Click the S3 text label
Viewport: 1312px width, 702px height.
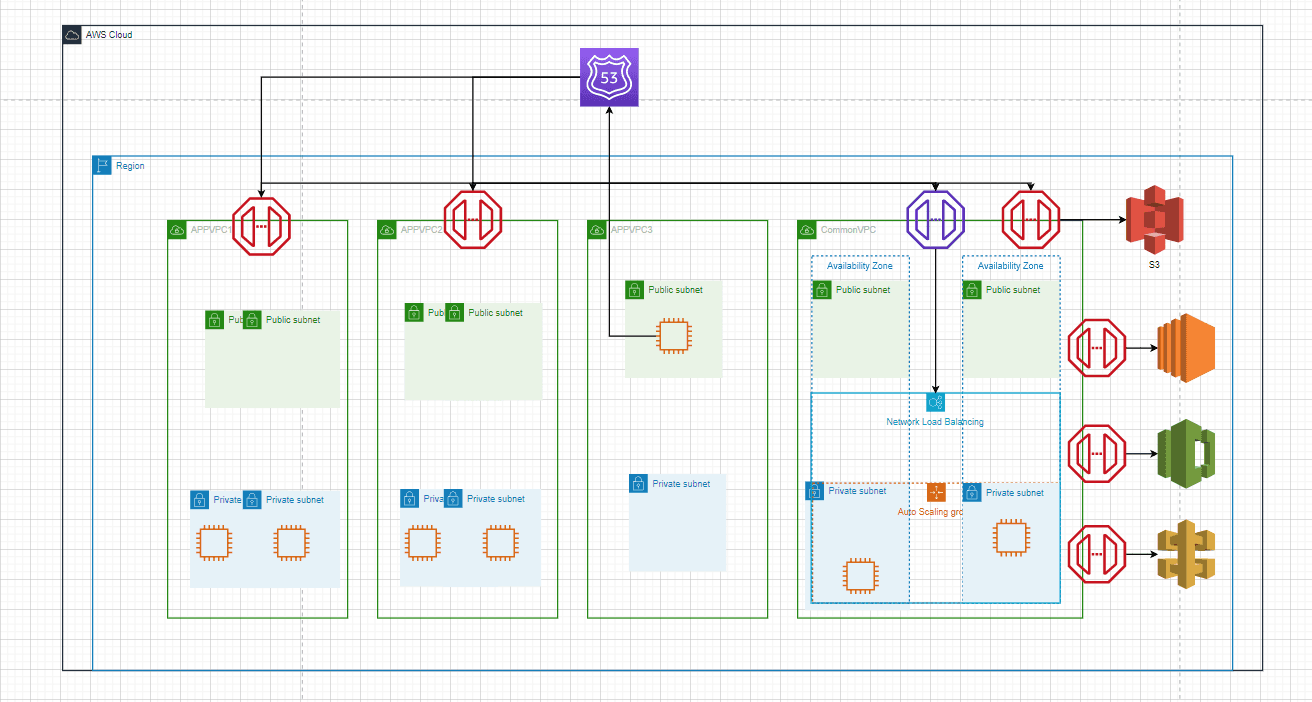[x=1153, y=265]
